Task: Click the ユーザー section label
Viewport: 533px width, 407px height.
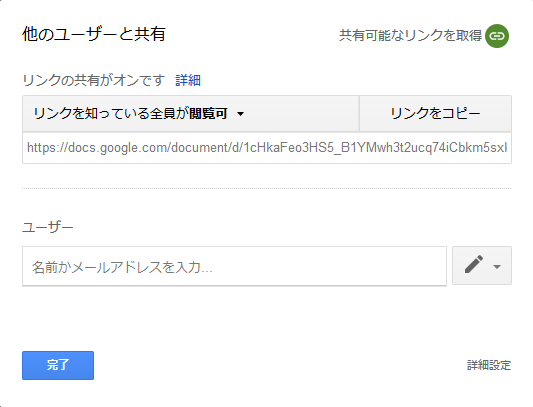Action: click(48, 227)
